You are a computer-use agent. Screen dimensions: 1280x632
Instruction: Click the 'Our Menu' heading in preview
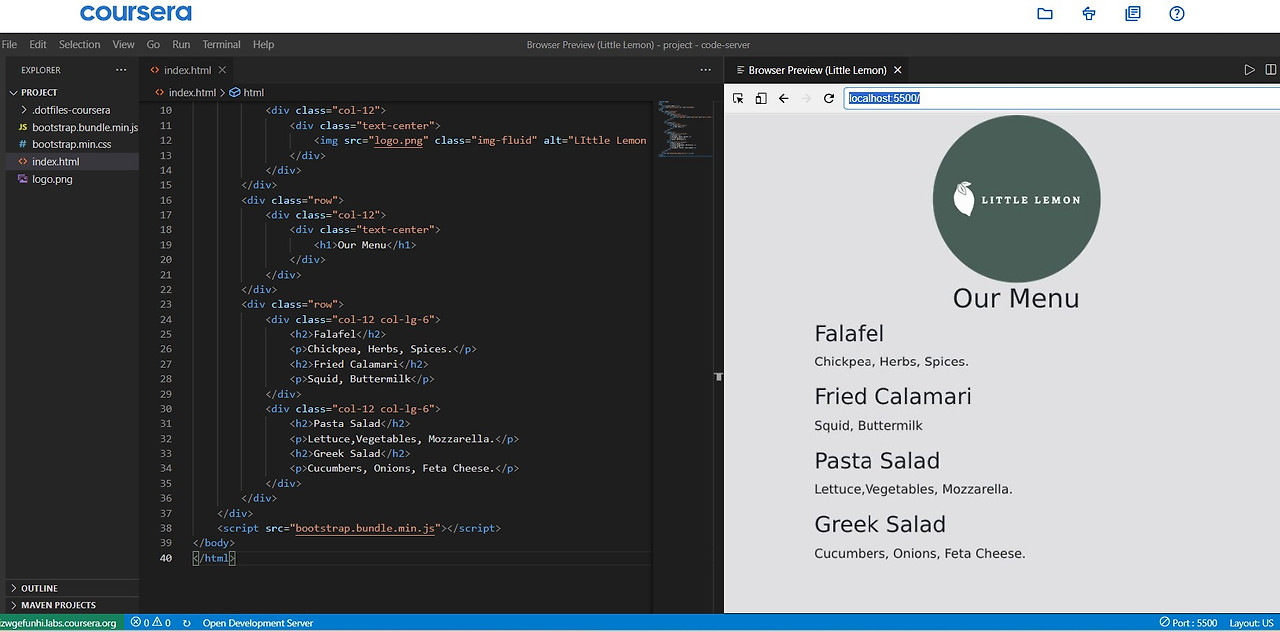(x=1016, y=298)
